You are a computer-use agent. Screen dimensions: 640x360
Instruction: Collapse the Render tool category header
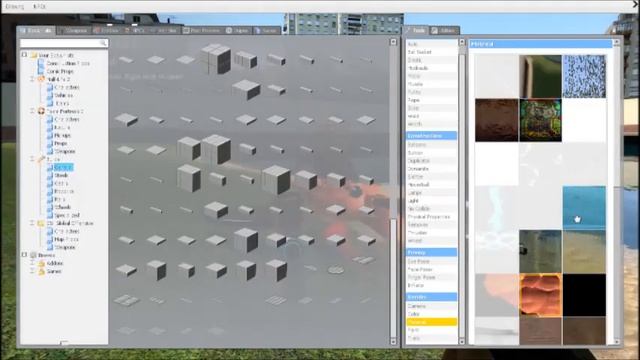point(431,297)
